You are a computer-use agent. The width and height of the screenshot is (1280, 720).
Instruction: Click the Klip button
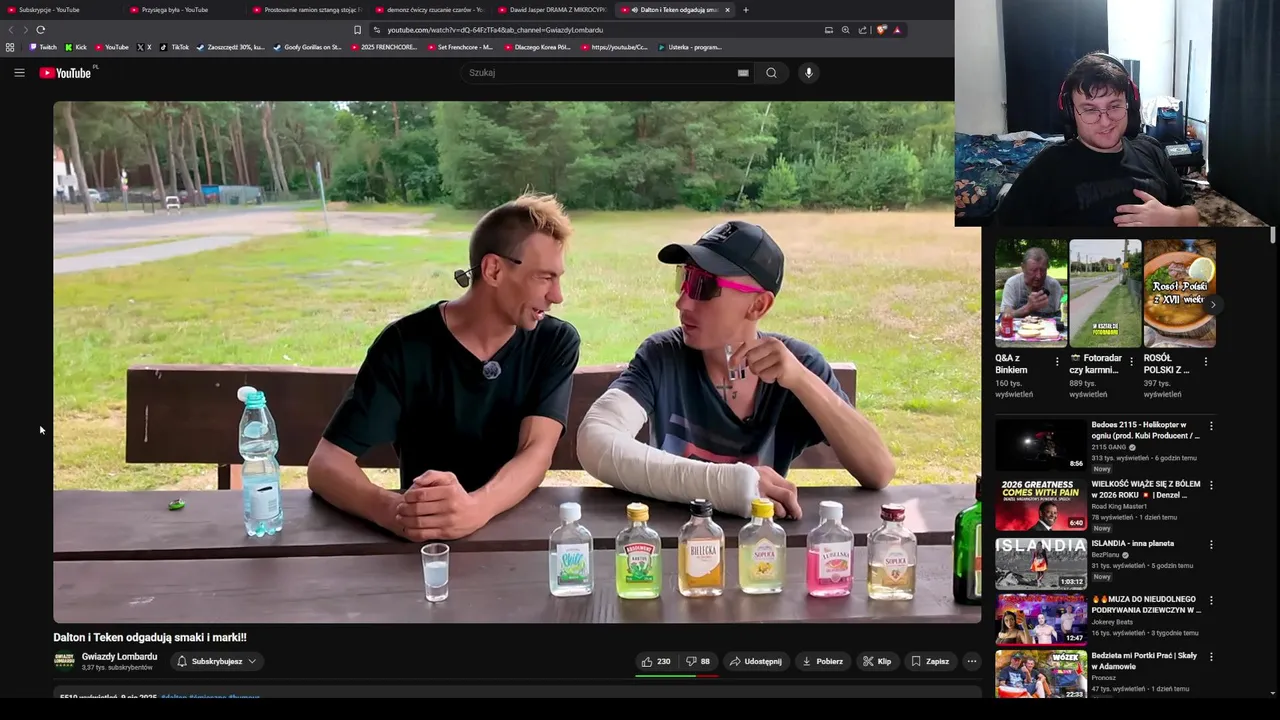[877, 661]
